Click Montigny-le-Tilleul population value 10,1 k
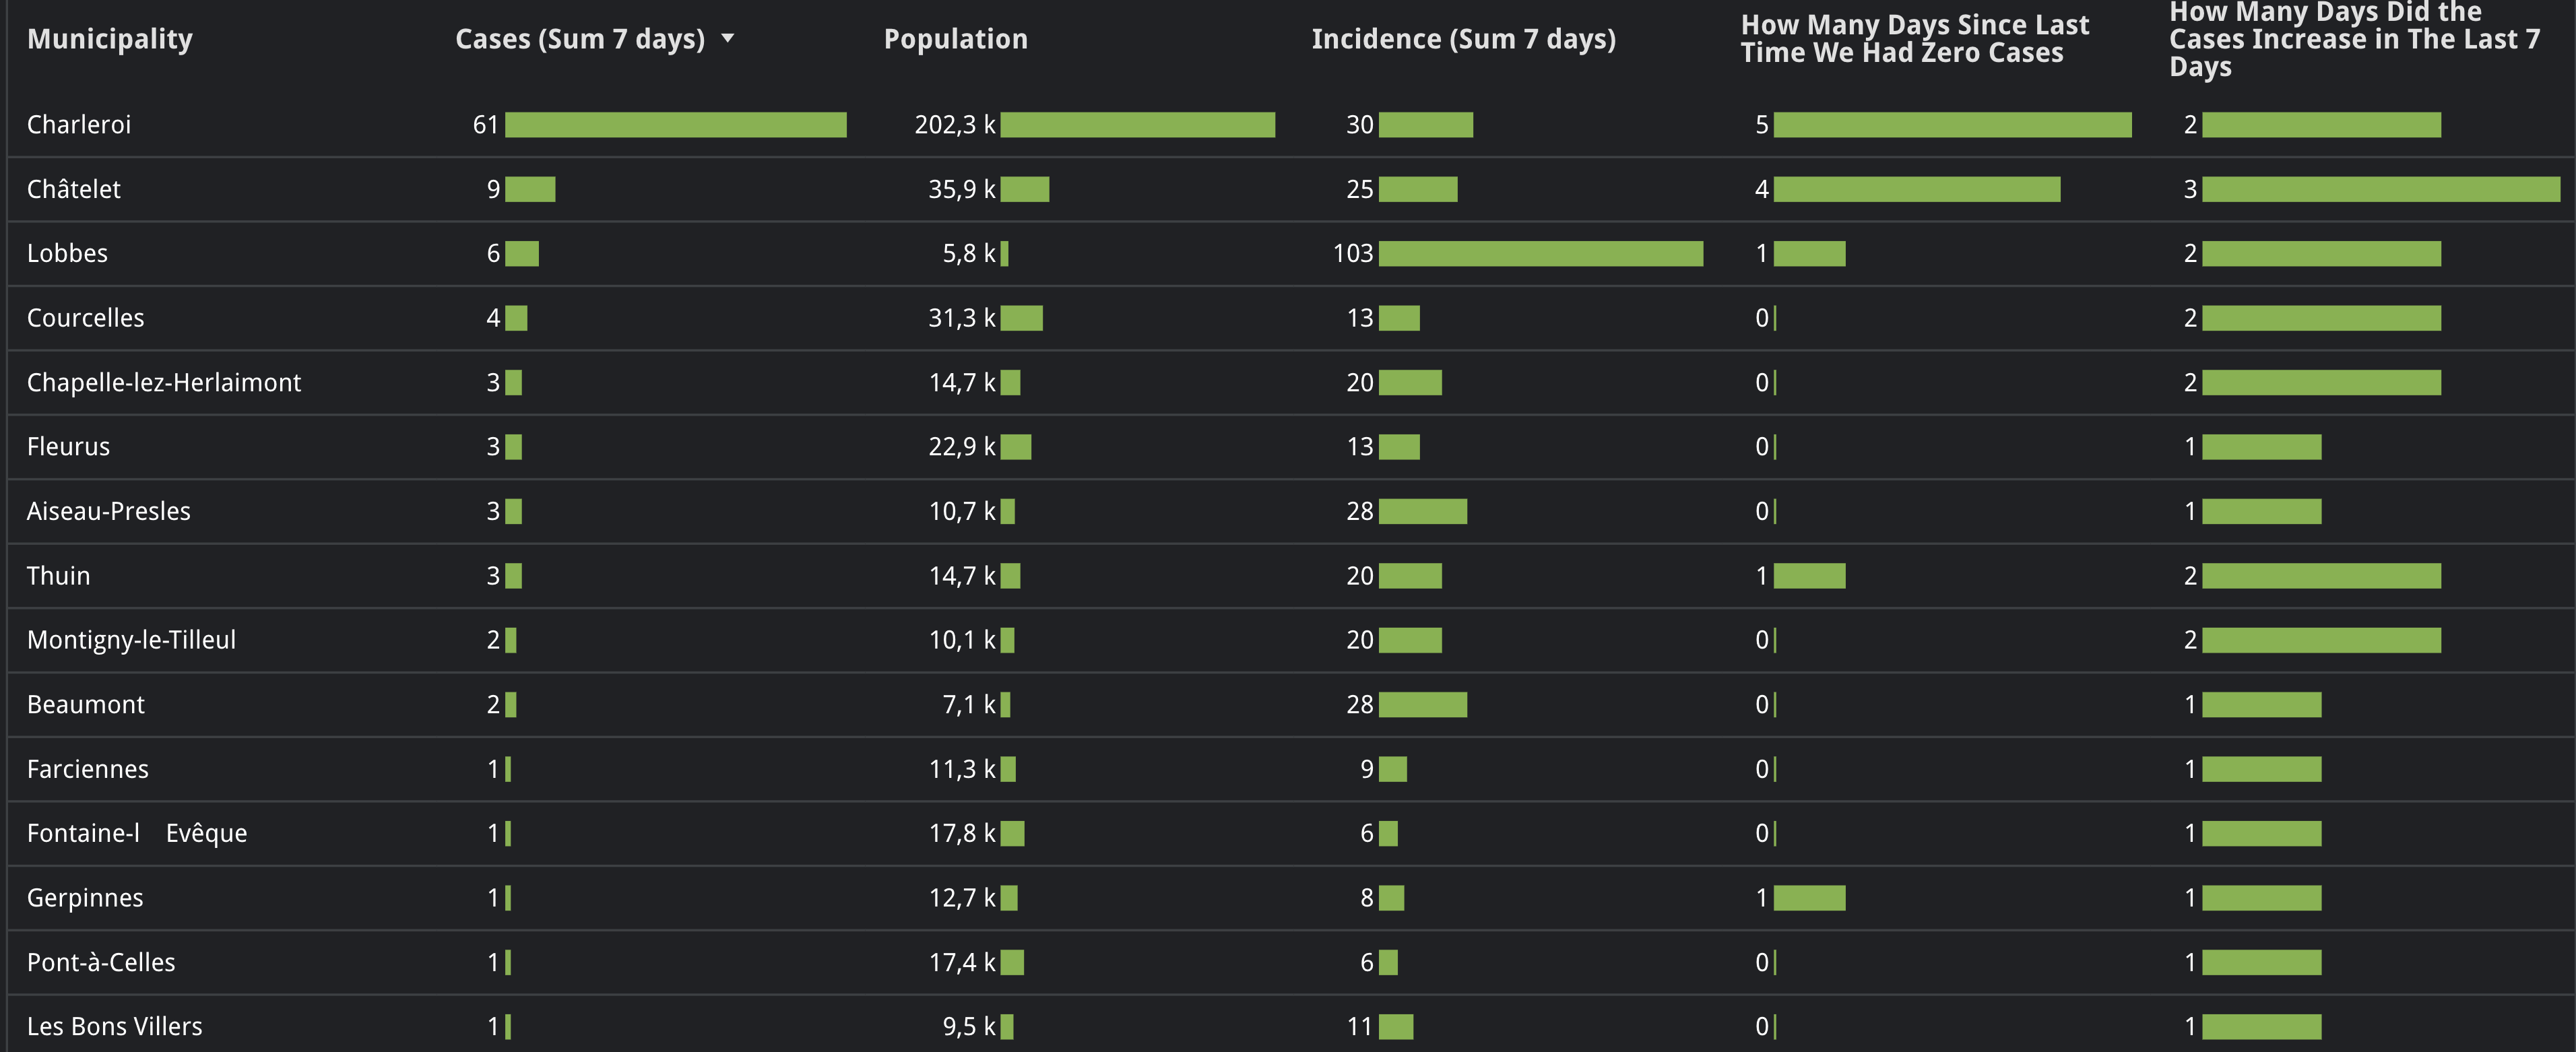The height and width of the screenshot is (1052, 2576). click(962, 640)
